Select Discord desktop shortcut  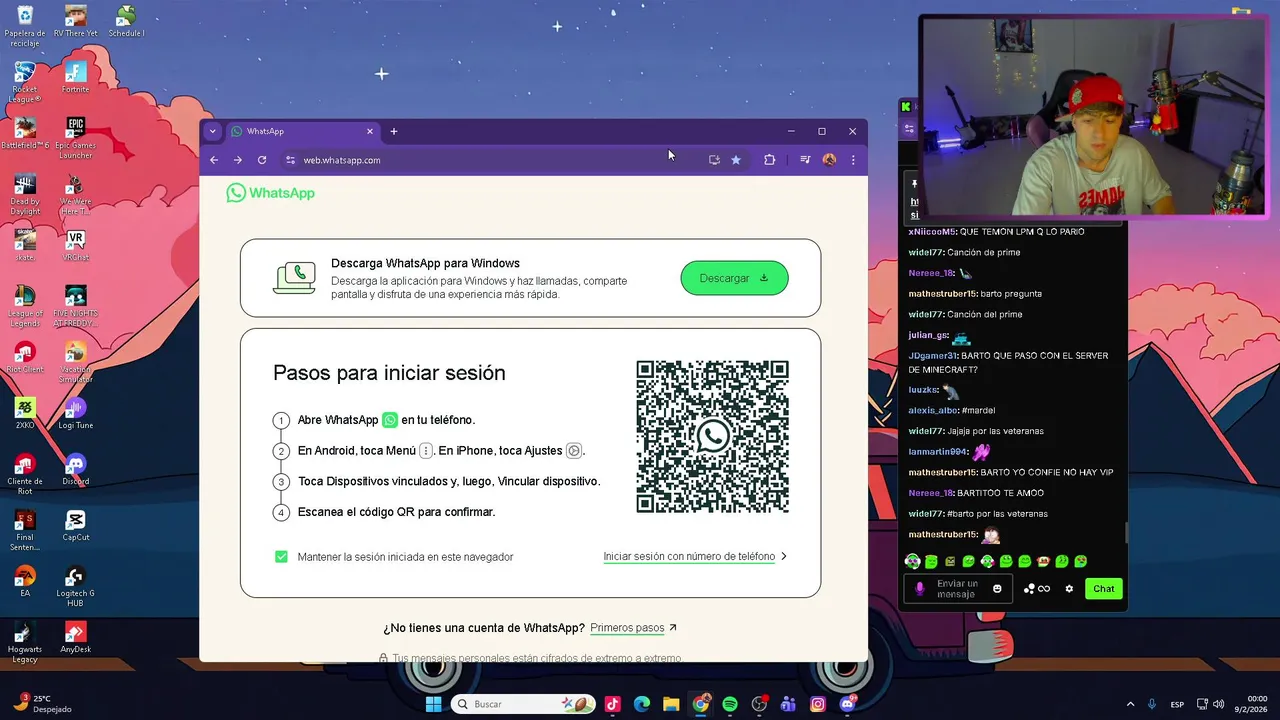(75, 470)
